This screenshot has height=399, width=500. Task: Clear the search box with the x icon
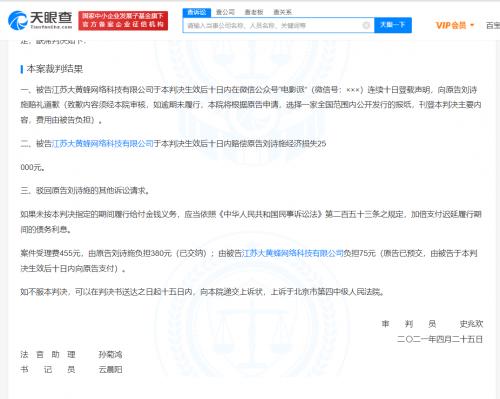366,25
